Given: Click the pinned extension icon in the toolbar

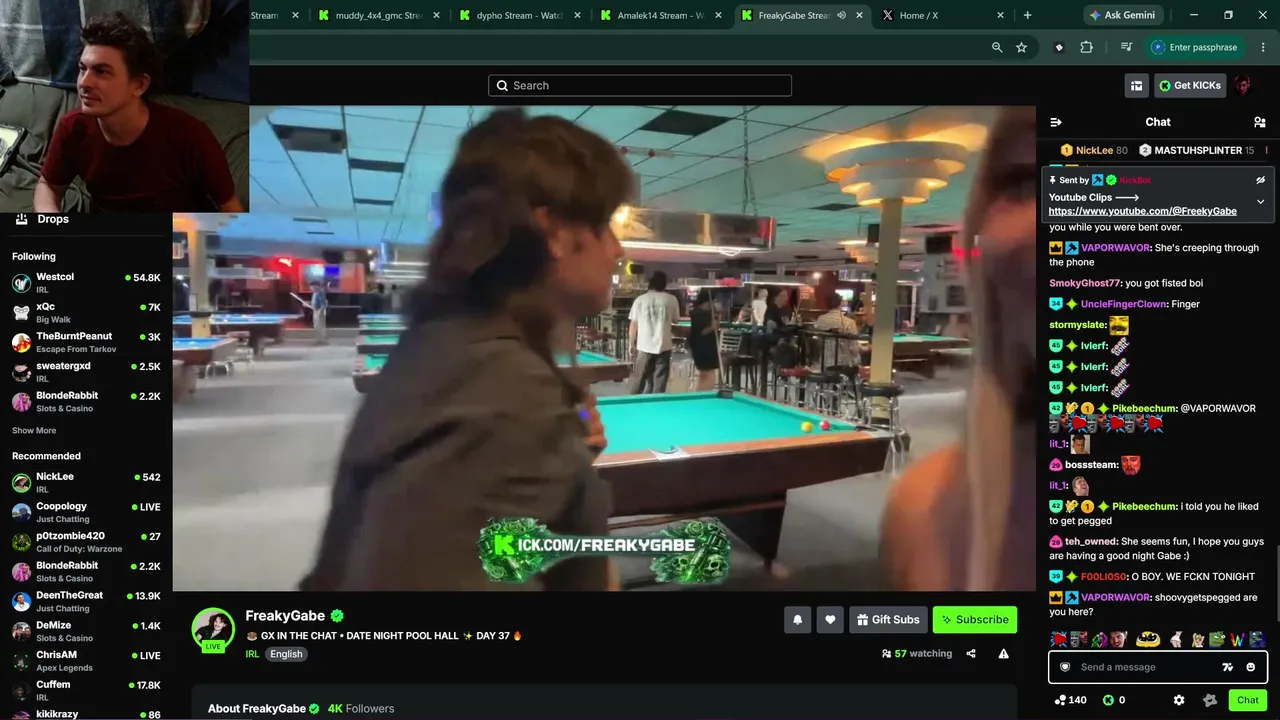Looking at the screenshot, I should 1059,47.
